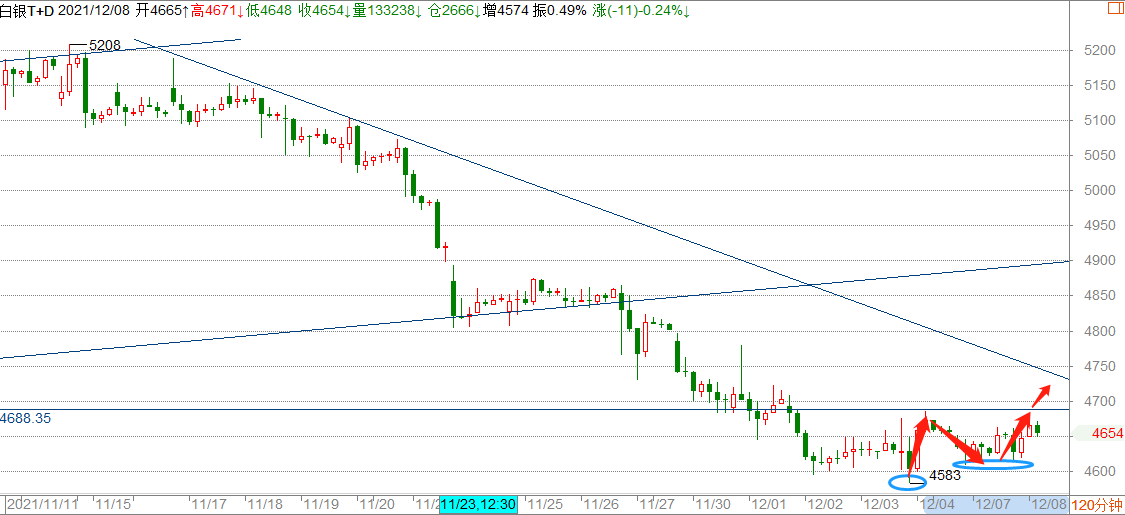Click the open price 开4665 value

pyautogui.click(x=161, y=11)
